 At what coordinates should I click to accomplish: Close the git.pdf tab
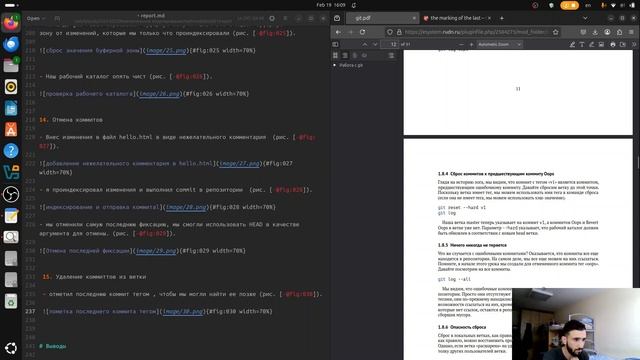click(x=414, y=18)
